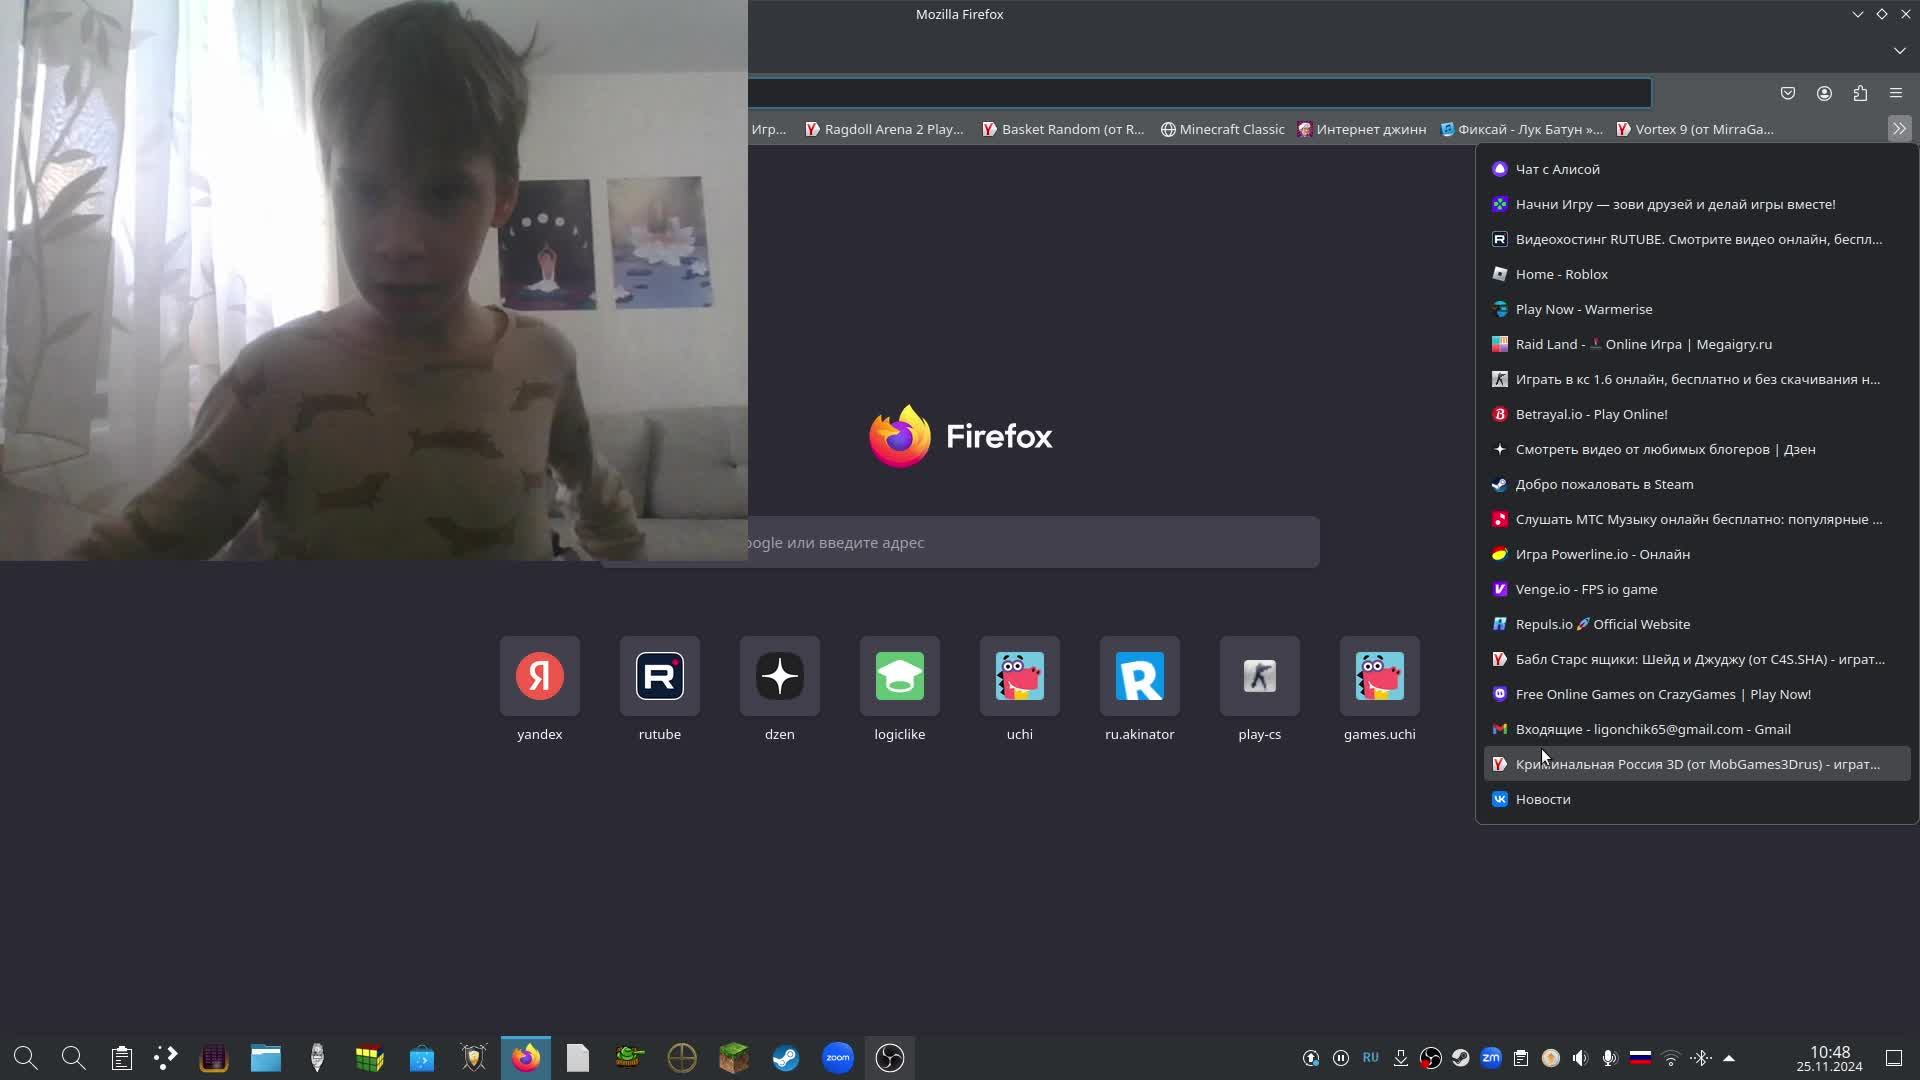Screen dimensions: 1920x1080
Task: Open the Gmail Входящие bookmark entry
Action: click(1652, 729)
